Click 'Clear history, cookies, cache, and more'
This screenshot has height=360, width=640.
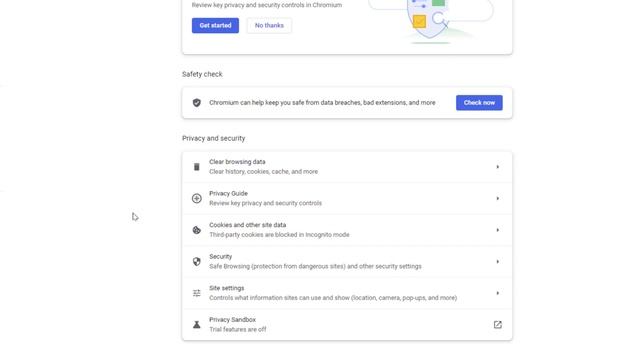263,172
